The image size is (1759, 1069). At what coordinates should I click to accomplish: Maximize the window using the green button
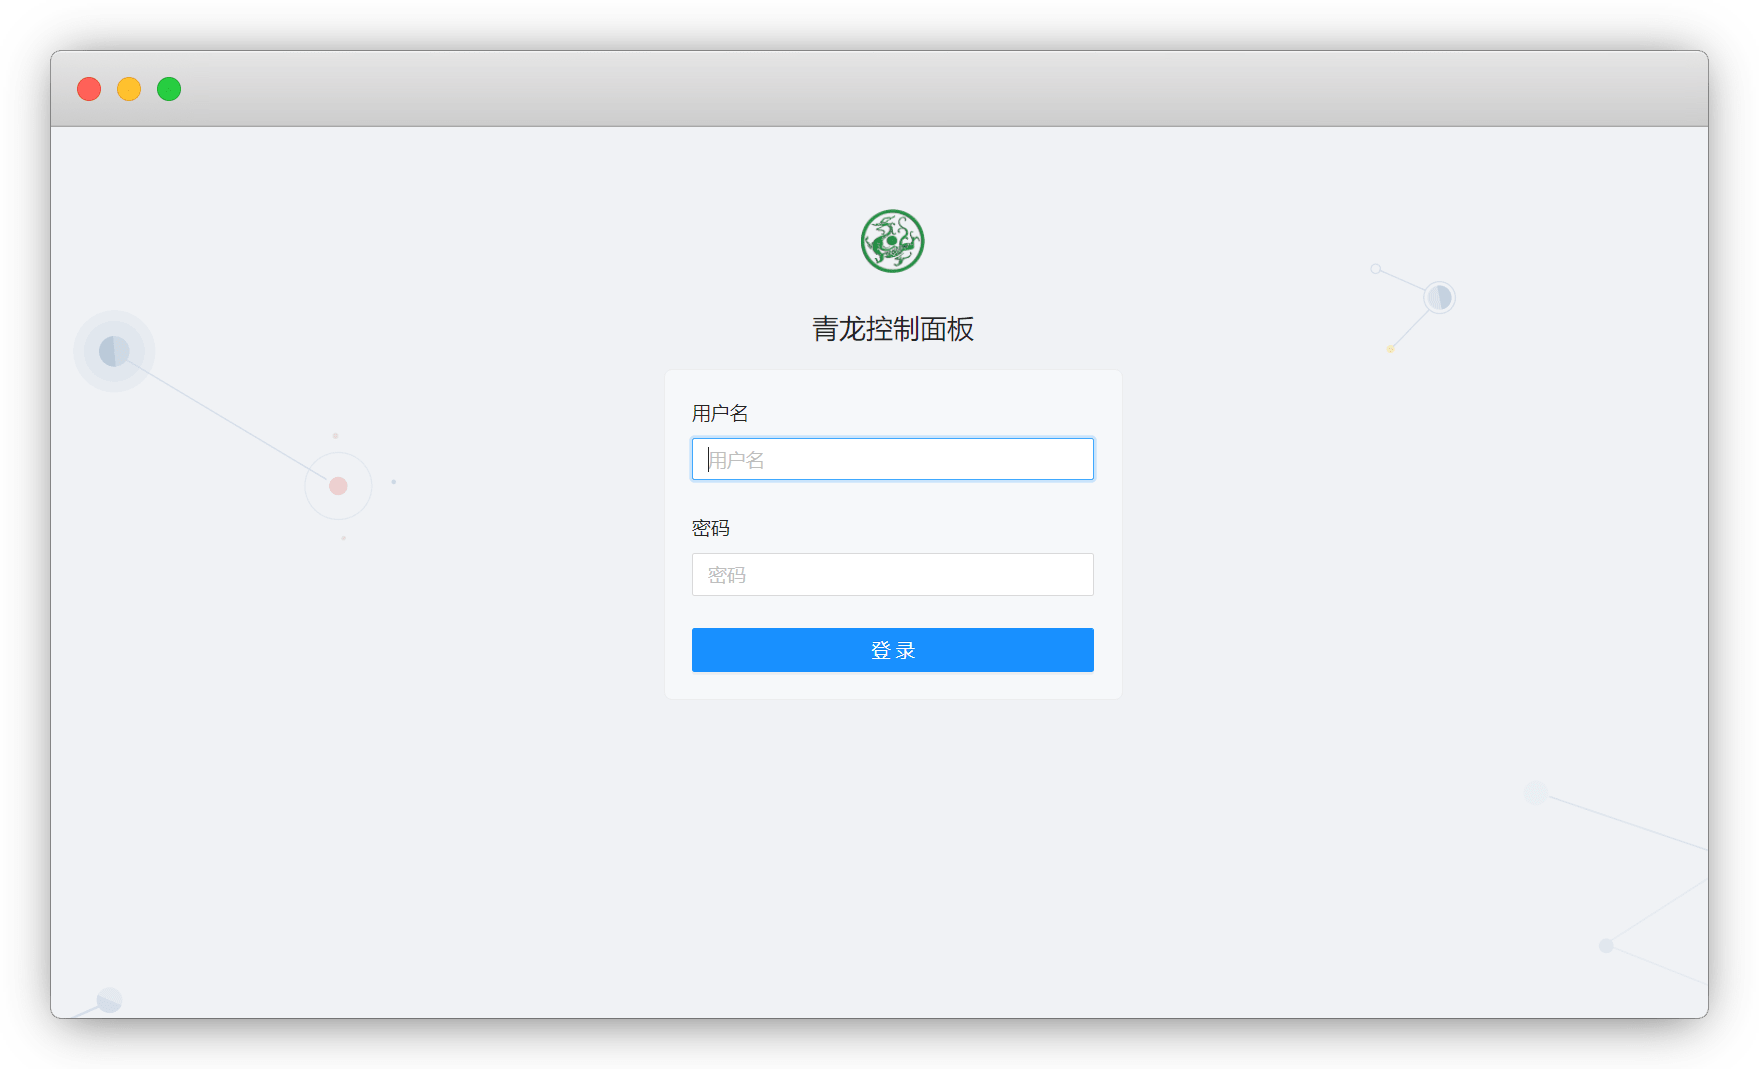click(x=169, y=89)
